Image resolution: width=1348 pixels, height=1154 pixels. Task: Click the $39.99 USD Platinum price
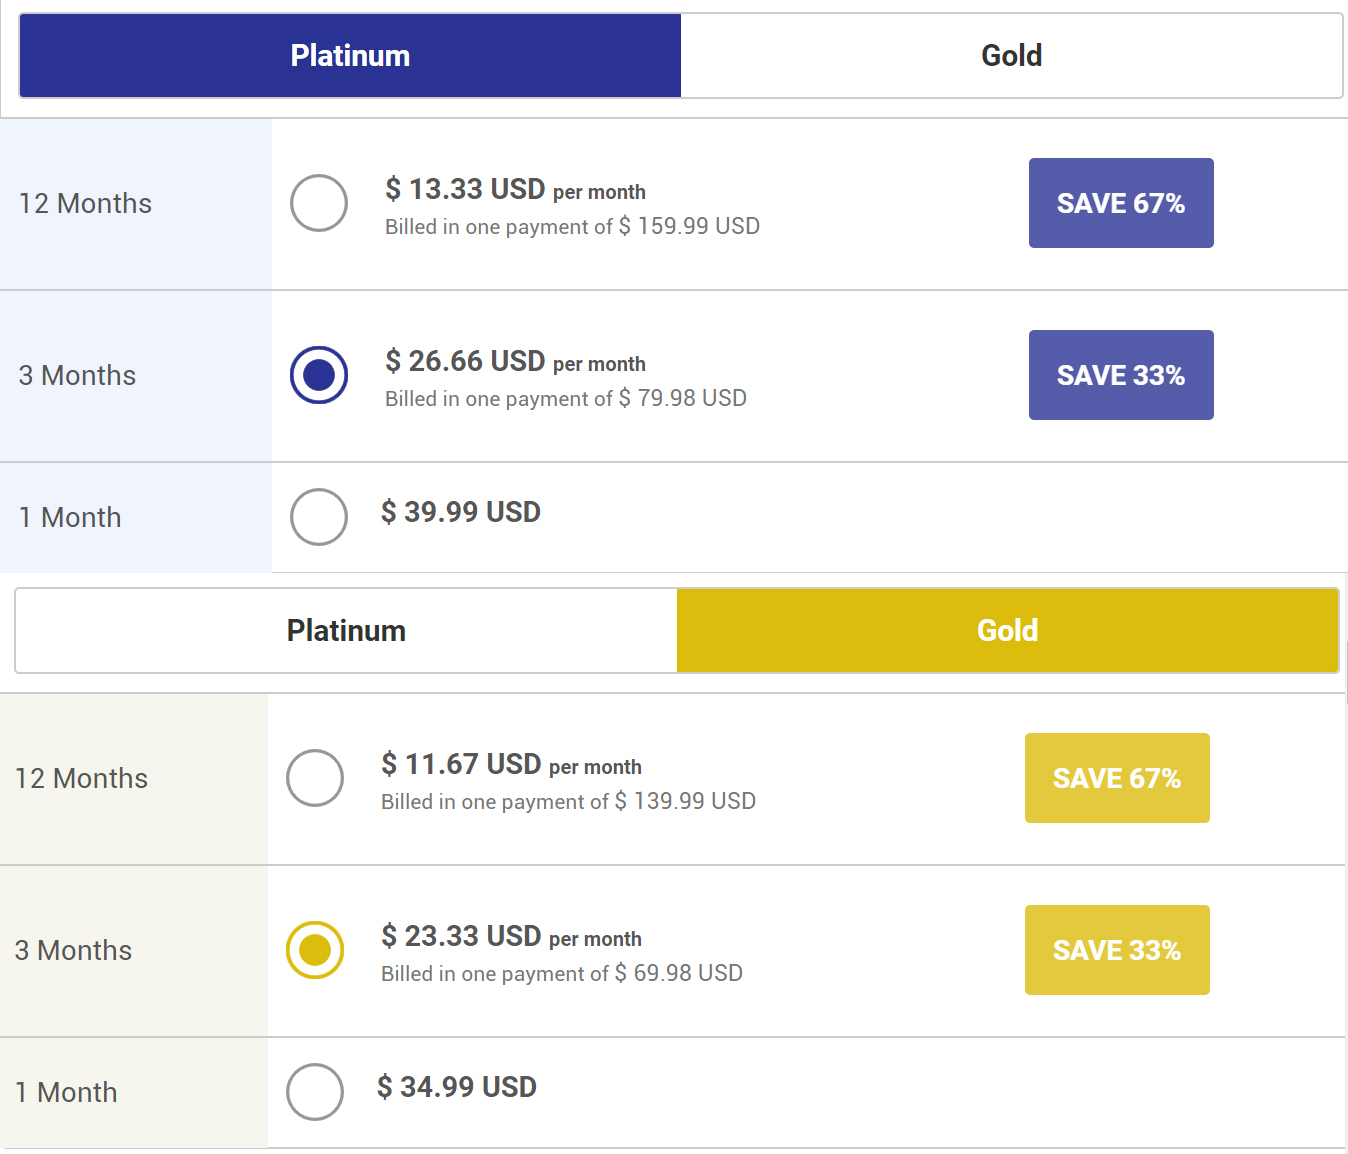pyautogui.click(x=461, y=512)
